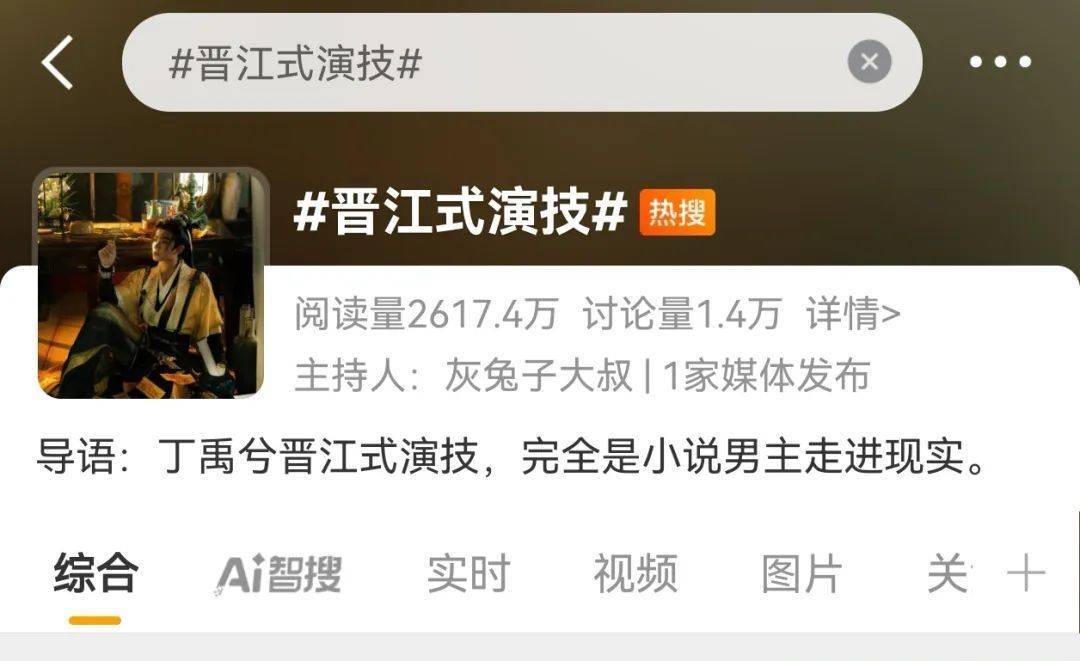Go back with the left arrow icon
The image size is (1080, 661).
[58, 62]
